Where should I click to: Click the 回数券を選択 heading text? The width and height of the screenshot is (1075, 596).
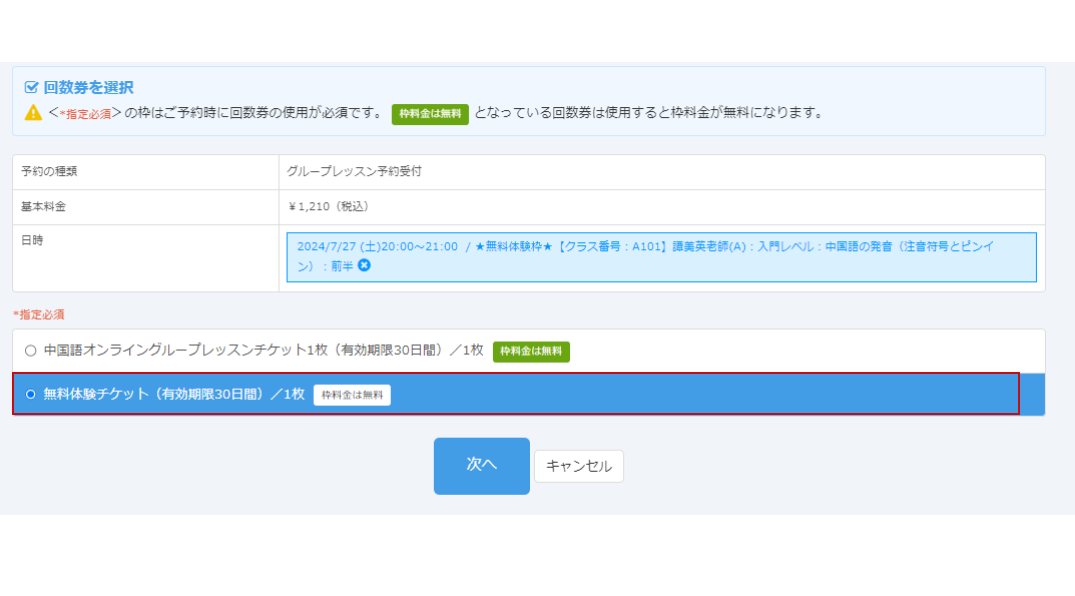[88, 87]
